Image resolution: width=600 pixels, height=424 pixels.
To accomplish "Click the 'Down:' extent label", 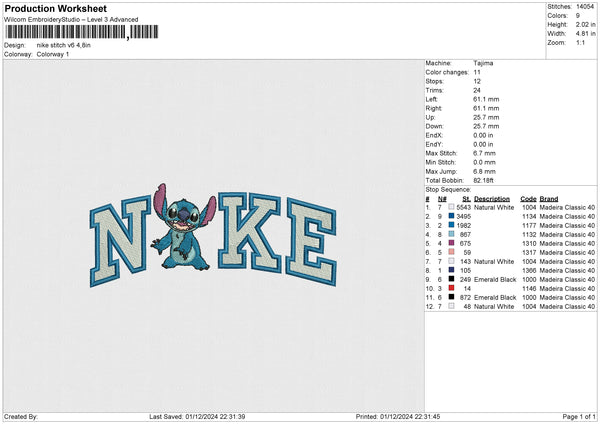I will coord(434,126).
